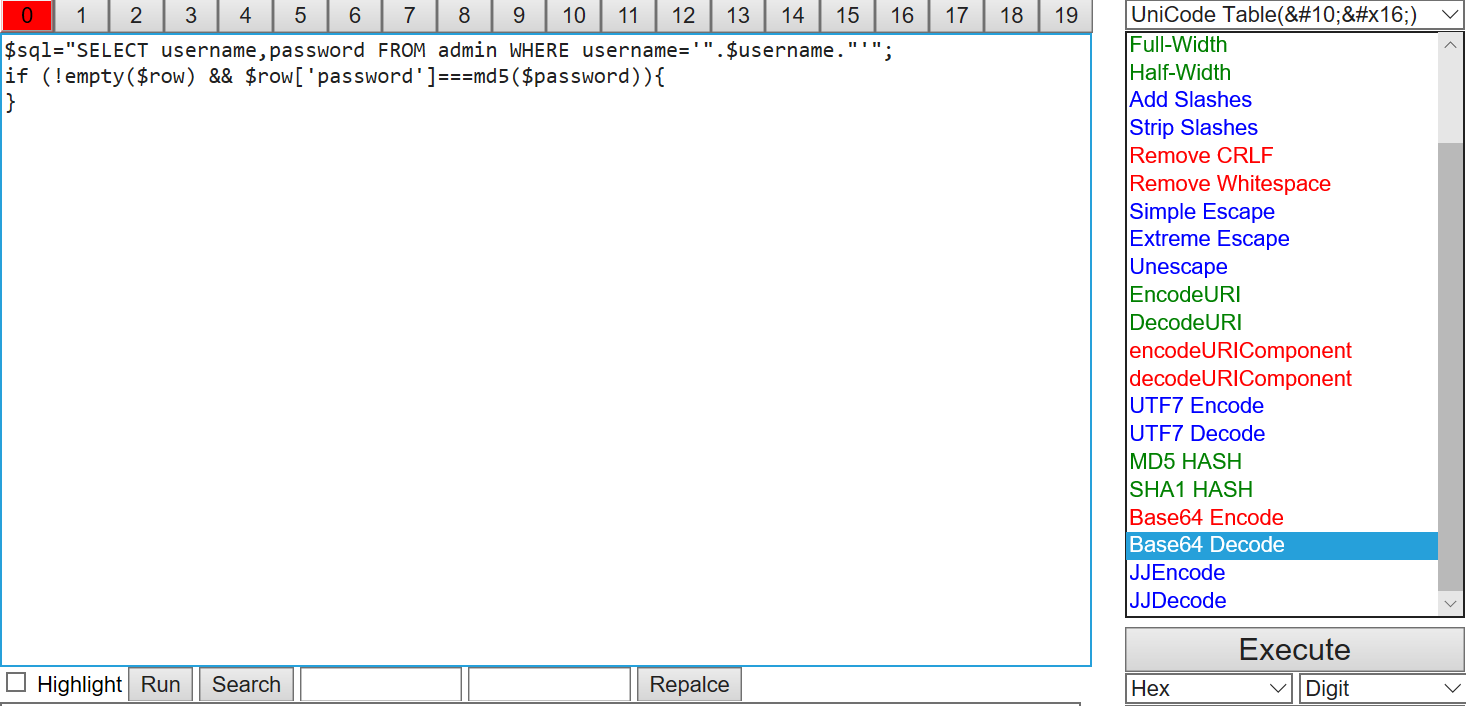Open the Hex dropdown
The width and height of the screenshot is (1466, 706).
coord(1209,688)
